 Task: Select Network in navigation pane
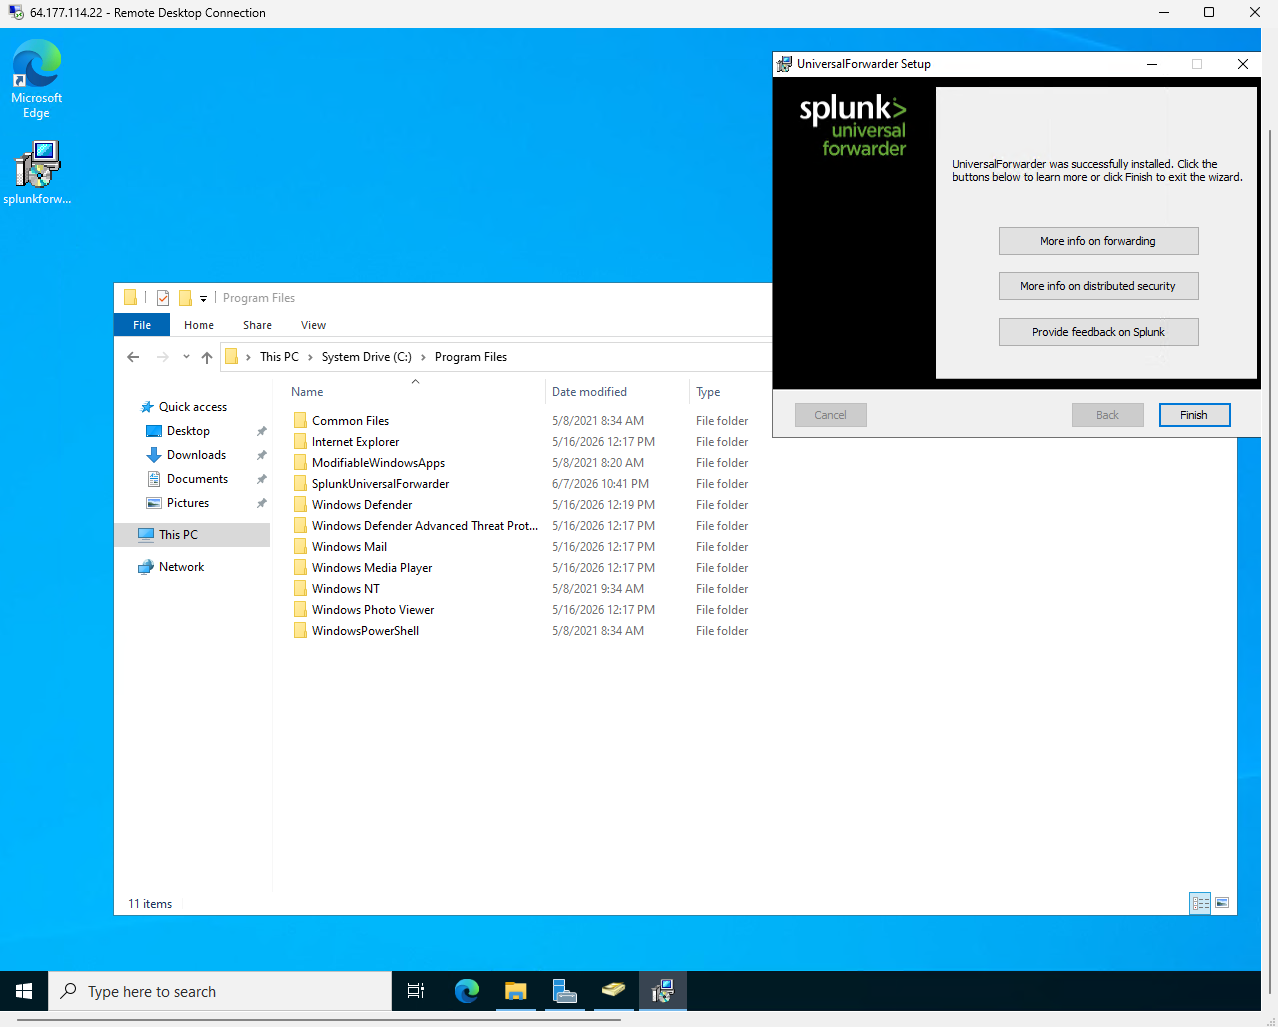click(x=181, y=567)
